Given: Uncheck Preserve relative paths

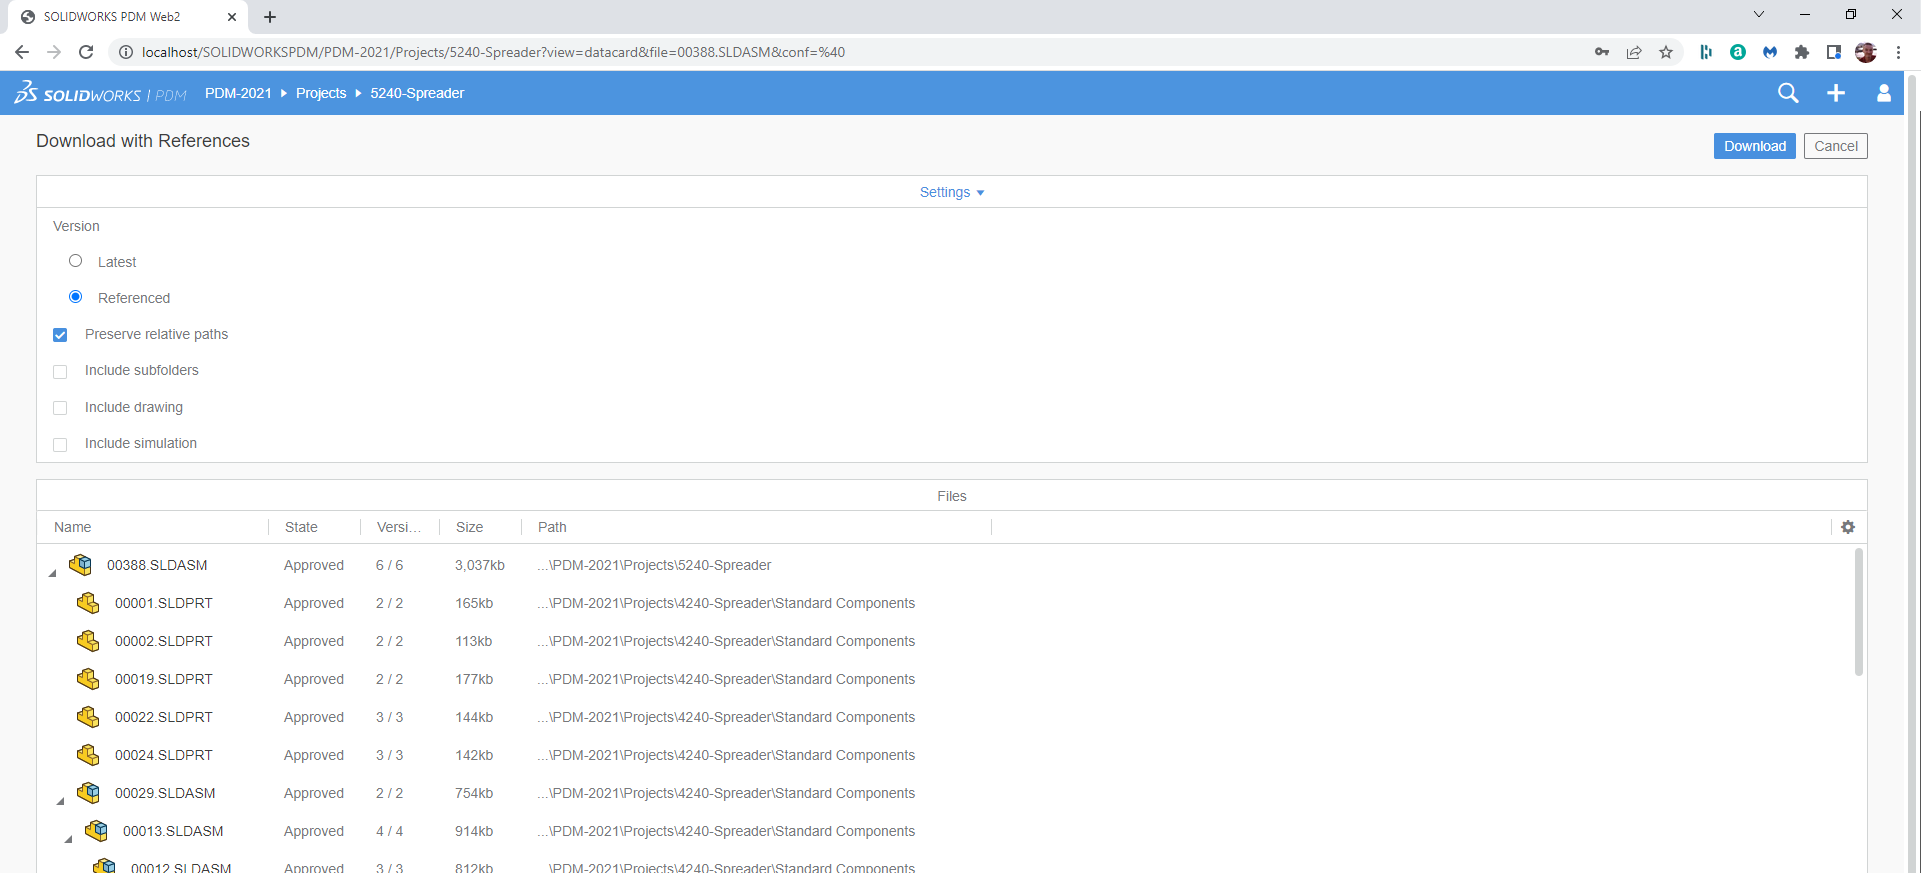Looking at the screenshot, I should point(60,335).
